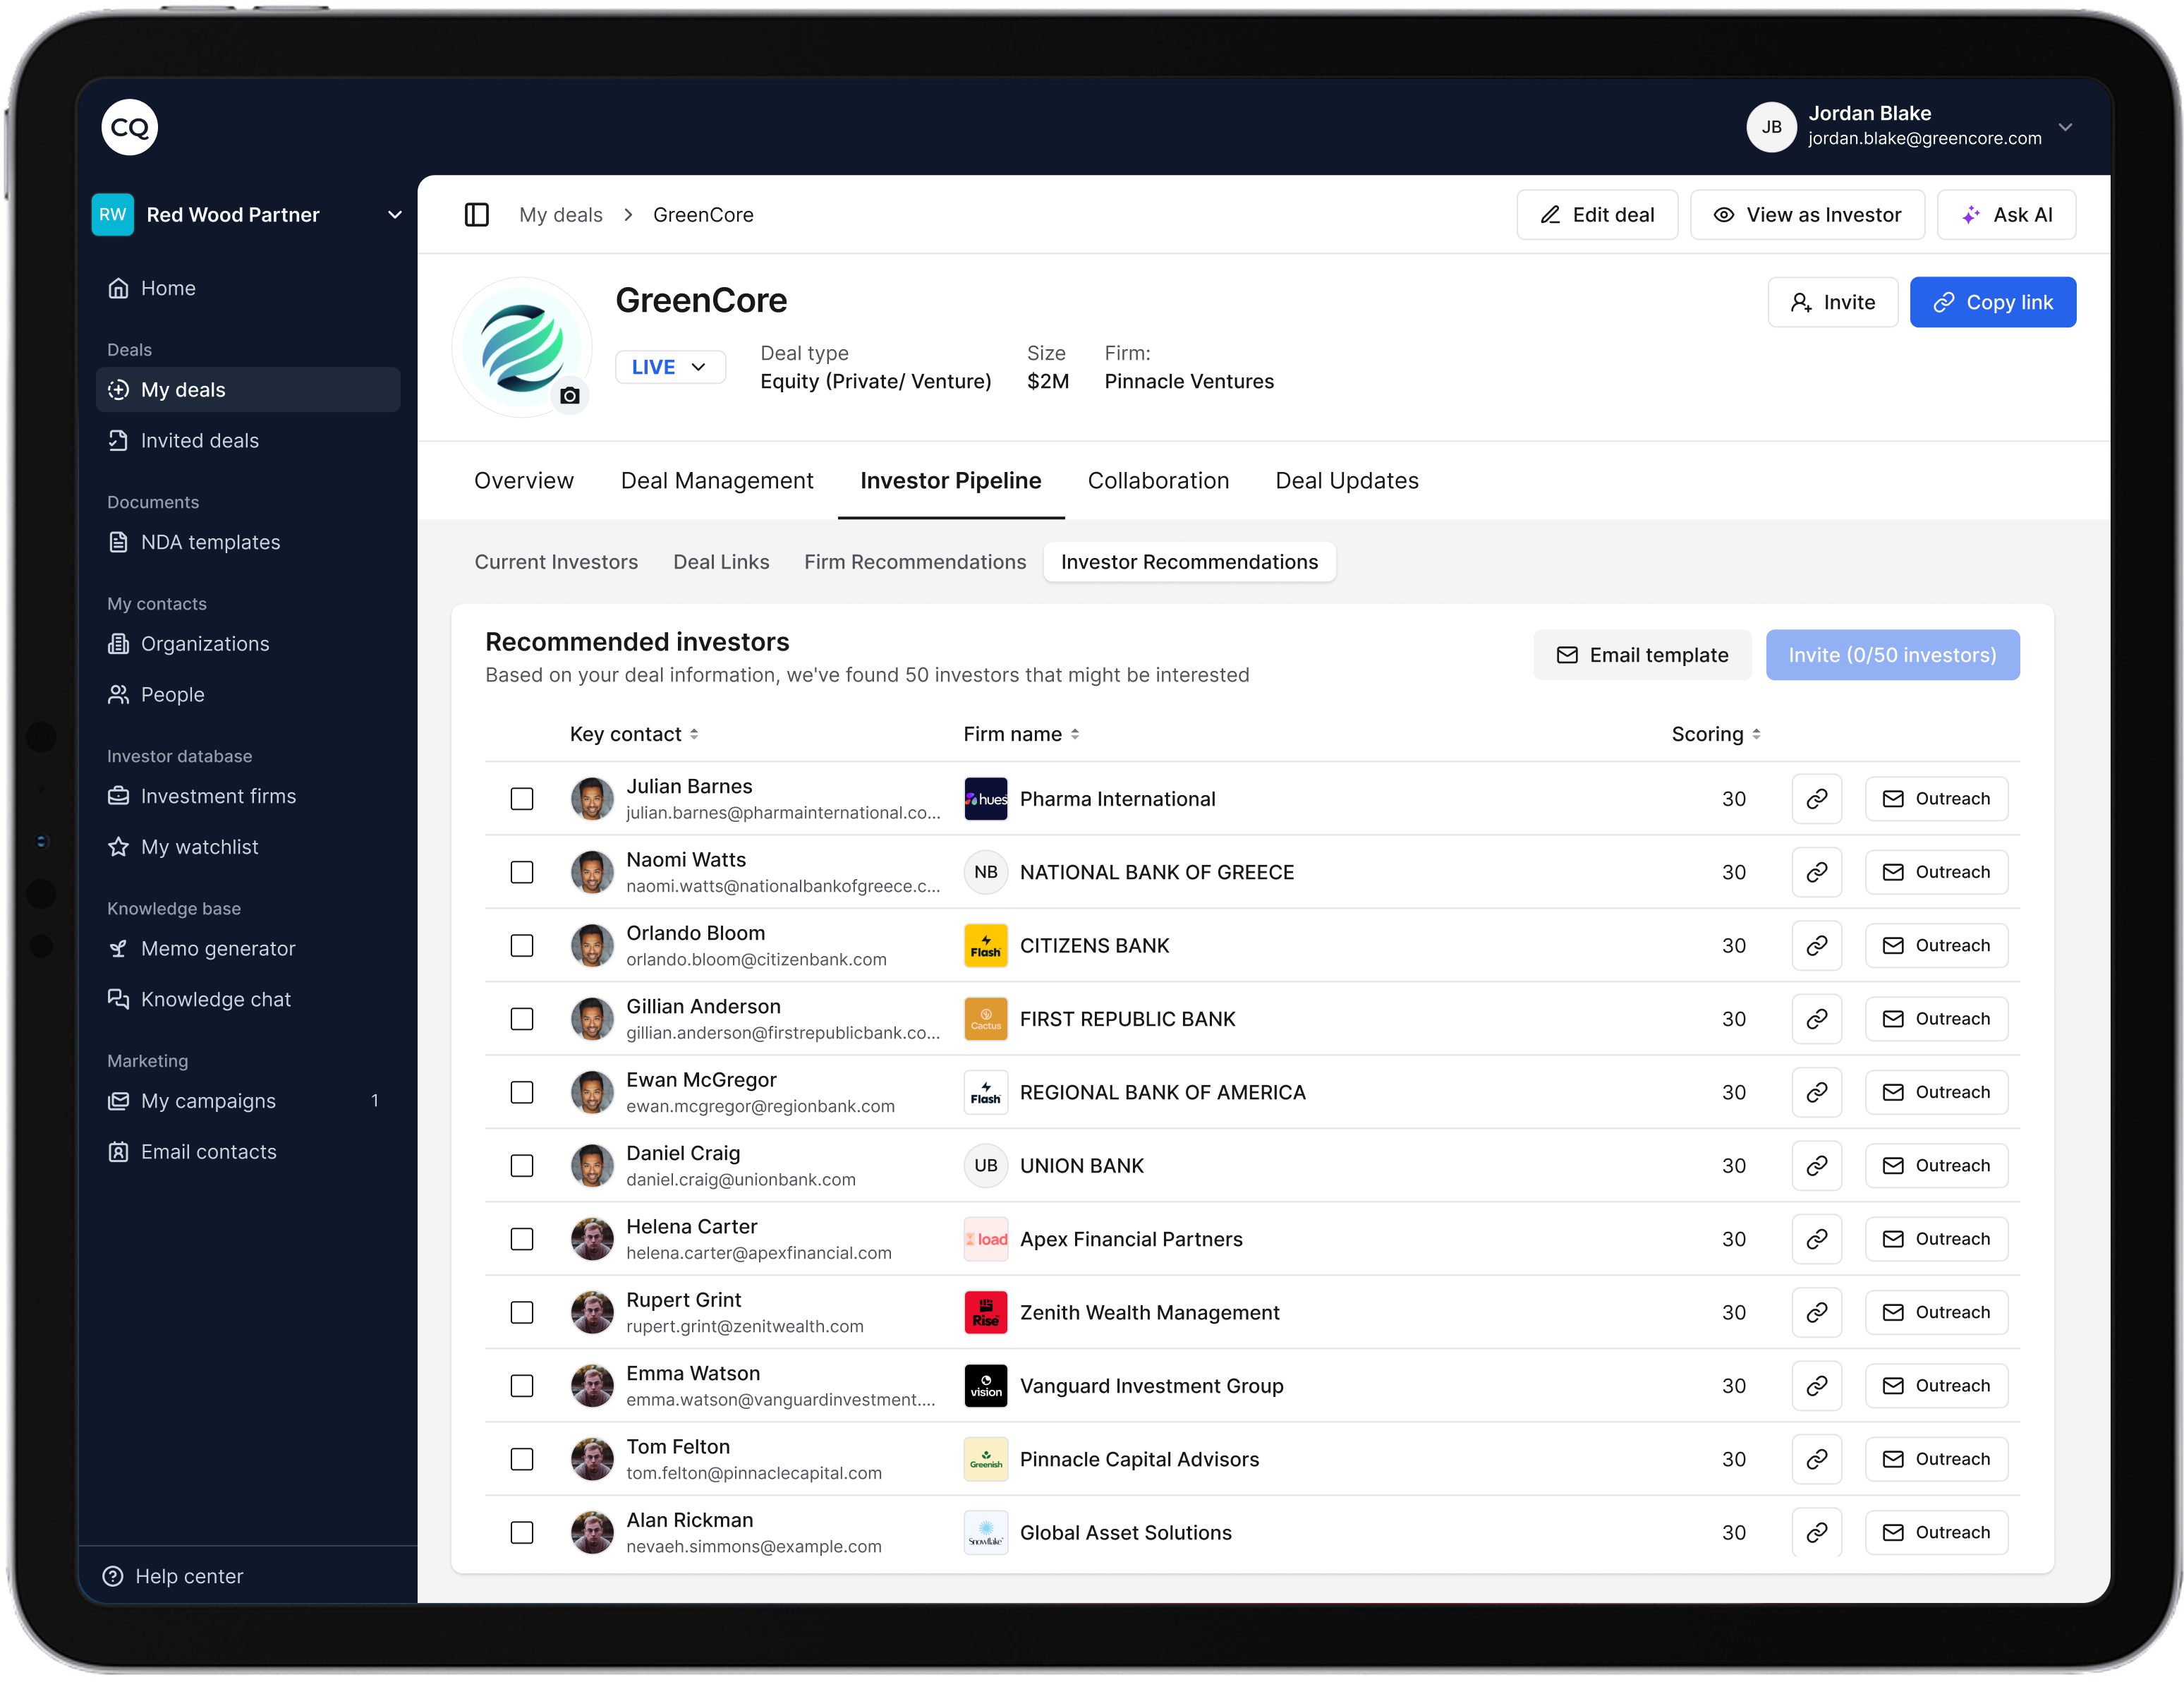2184x1682 pixels.
Task: Check the checkbox next to Alan Rickman
Action: (522, 1532)
